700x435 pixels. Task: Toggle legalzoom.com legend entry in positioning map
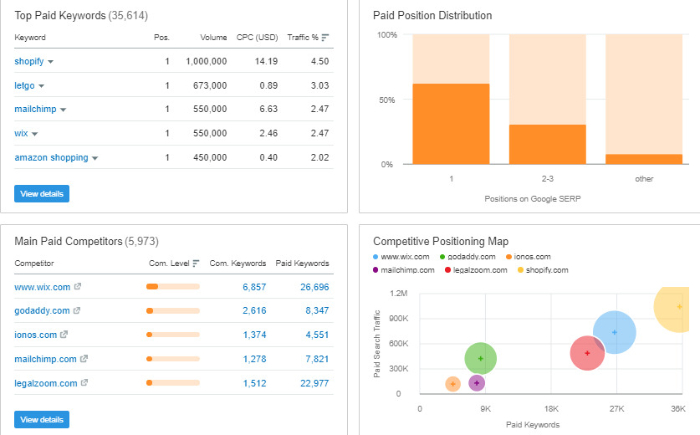[x=476, y=270]
